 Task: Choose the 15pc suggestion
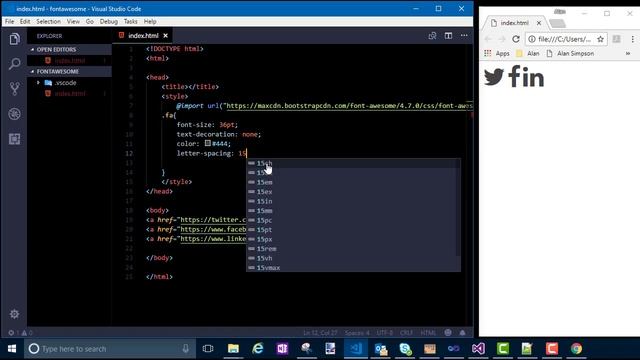(353, 220)
